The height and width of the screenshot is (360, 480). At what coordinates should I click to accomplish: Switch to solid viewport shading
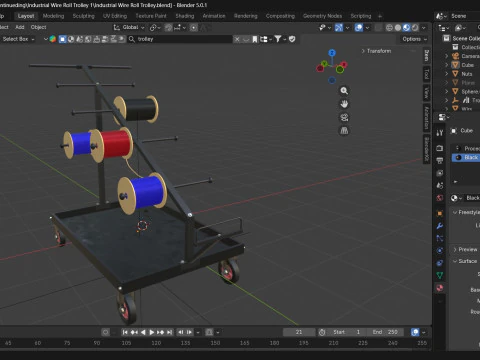[398, 28]
